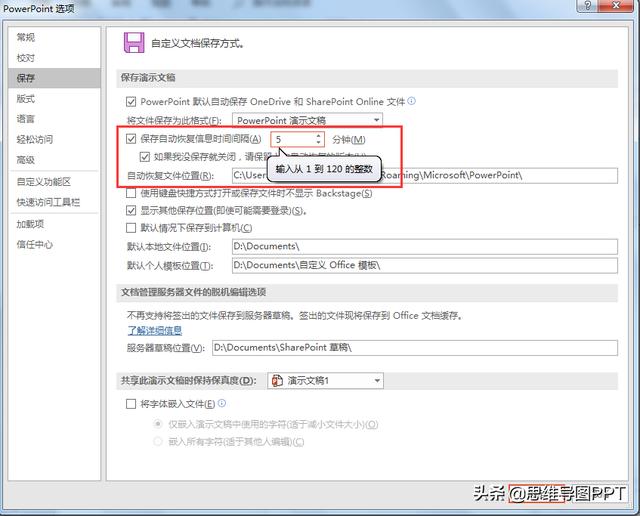Open the 语言 options category

26,119
